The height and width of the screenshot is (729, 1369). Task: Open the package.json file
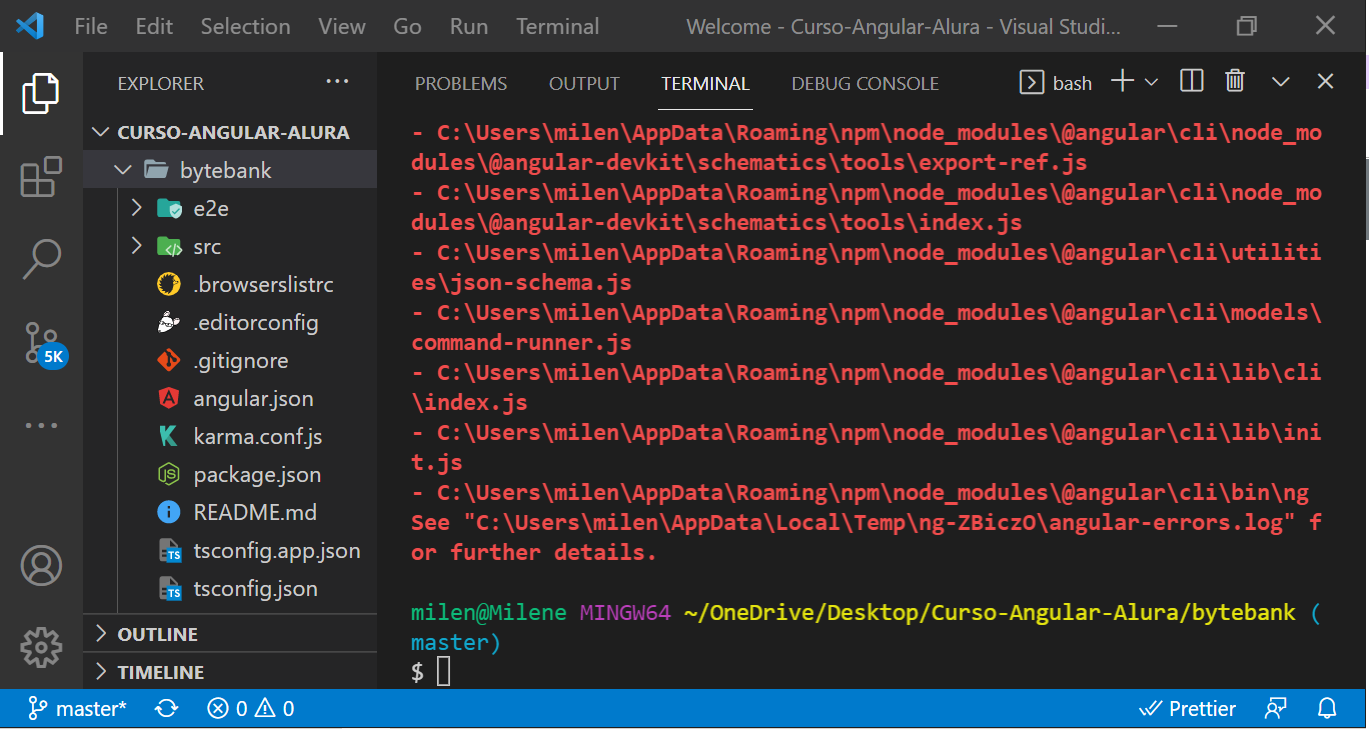pos(230,474)
